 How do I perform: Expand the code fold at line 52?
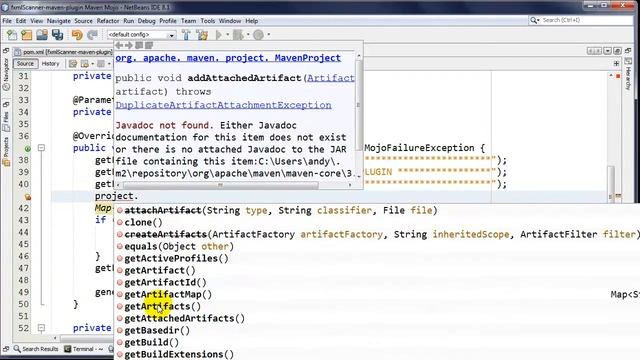pyautogui.click(x=41, y=328)
